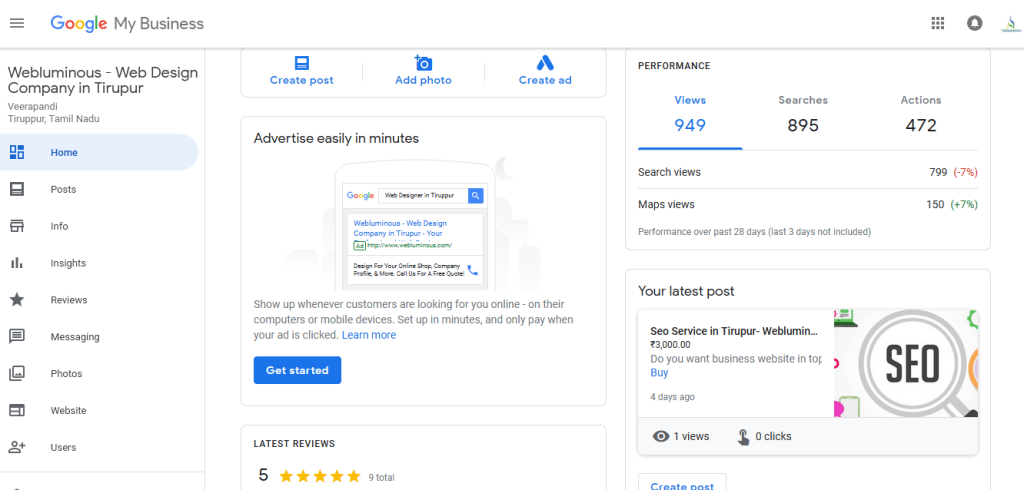Click the Search views row

point(808,172)
